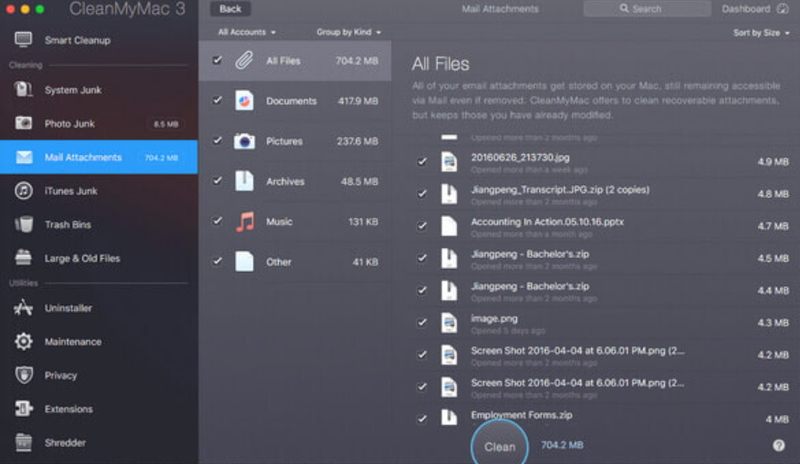
Task: Click the Trash Bins icon
Action: point(23,224)
